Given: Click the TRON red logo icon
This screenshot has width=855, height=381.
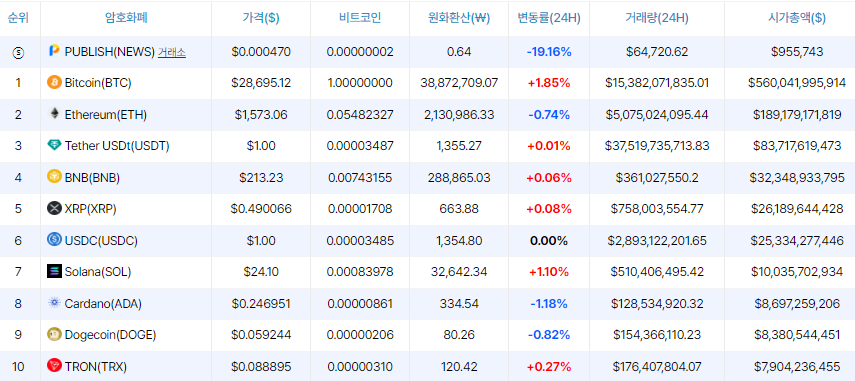Looking at the screenshot, I should [x=54, y=366].
